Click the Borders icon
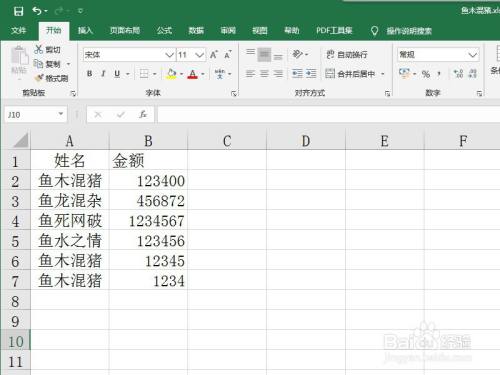Image resolution: width=500 pixels, height=375 pixels. tap(144, 74)
